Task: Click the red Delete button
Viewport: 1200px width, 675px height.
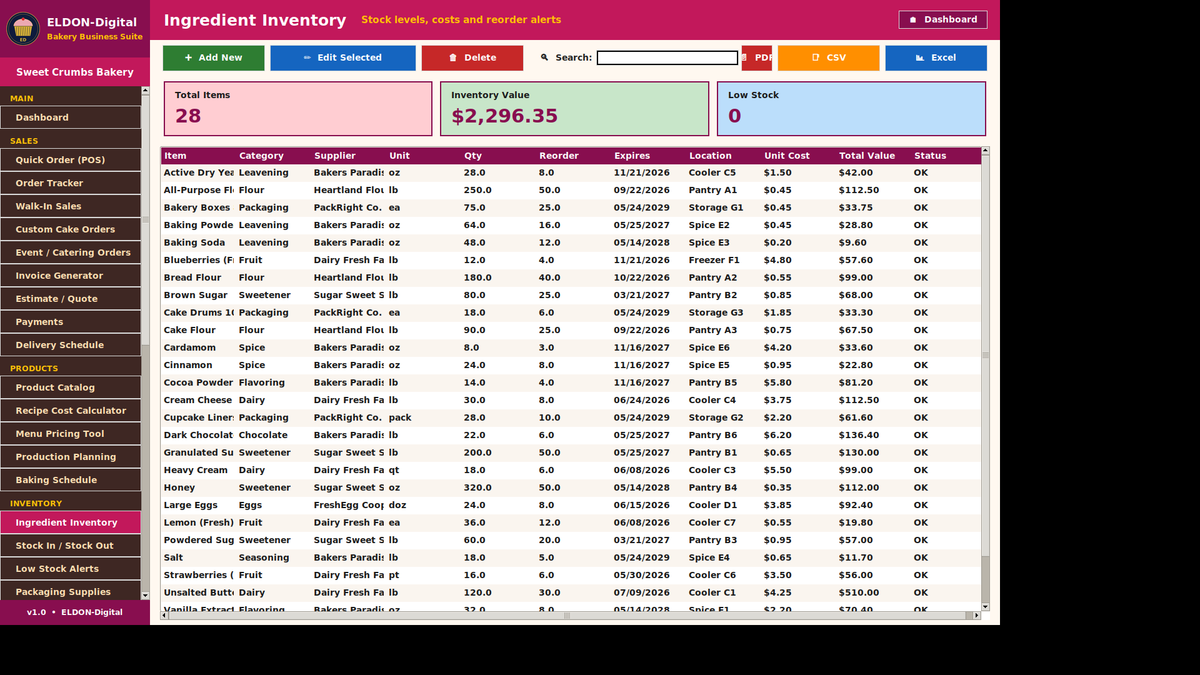Action: click(x=472, y=58)
